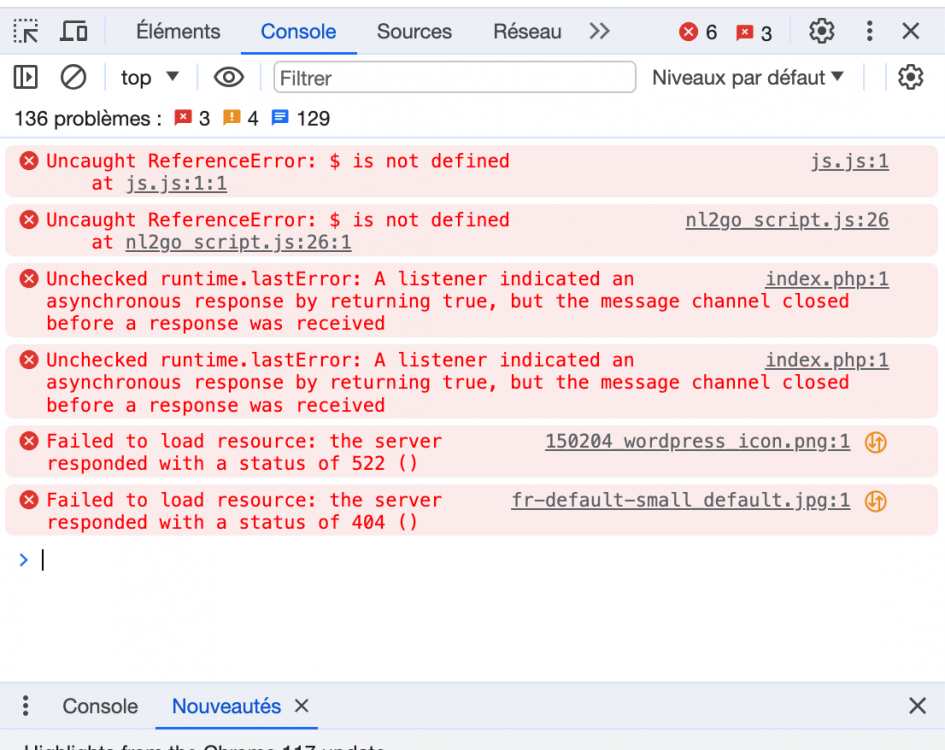Expand more tabs chevron

(x=600, y=31)
